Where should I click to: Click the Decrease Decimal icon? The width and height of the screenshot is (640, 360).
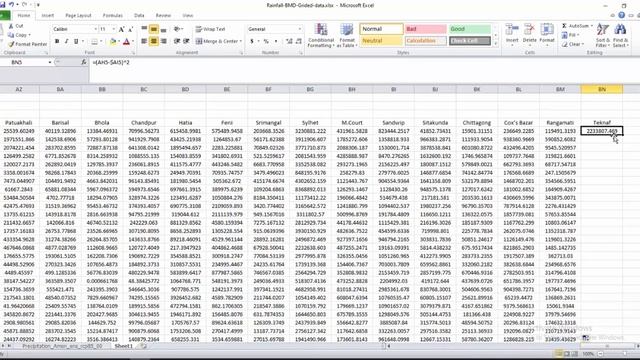tap(299, 41)
